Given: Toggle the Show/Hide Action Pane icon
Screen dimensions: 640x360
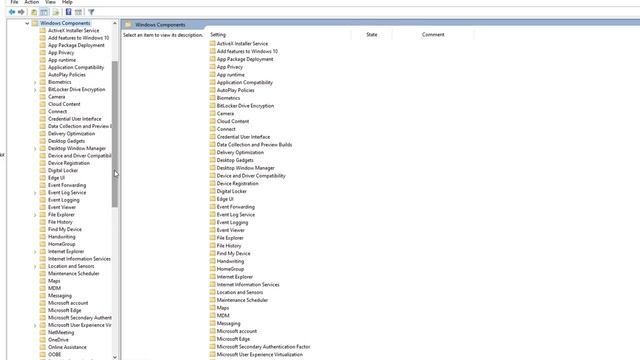Looking at the screenshot, I should click(x=78, y=12).
